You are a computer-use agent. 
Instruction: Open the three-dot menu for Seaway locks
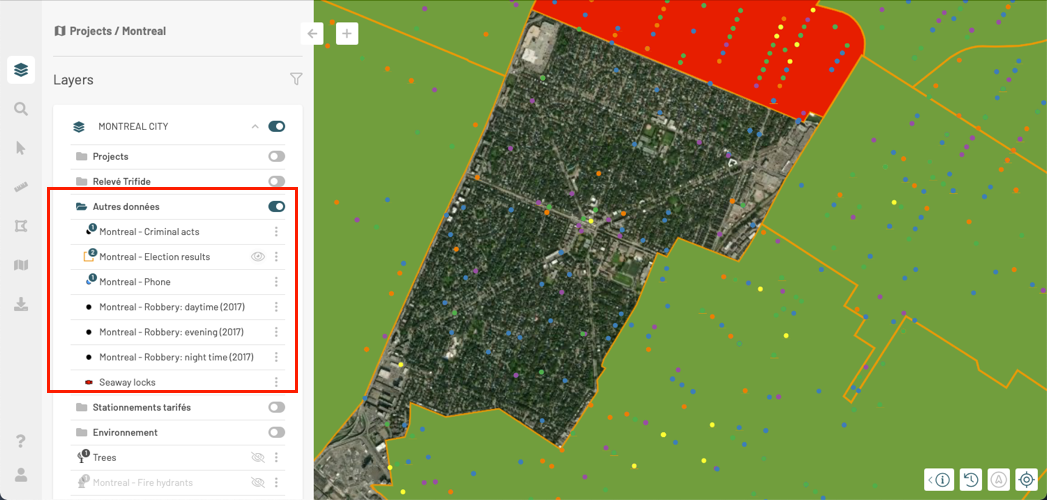(x=276, y=382)
